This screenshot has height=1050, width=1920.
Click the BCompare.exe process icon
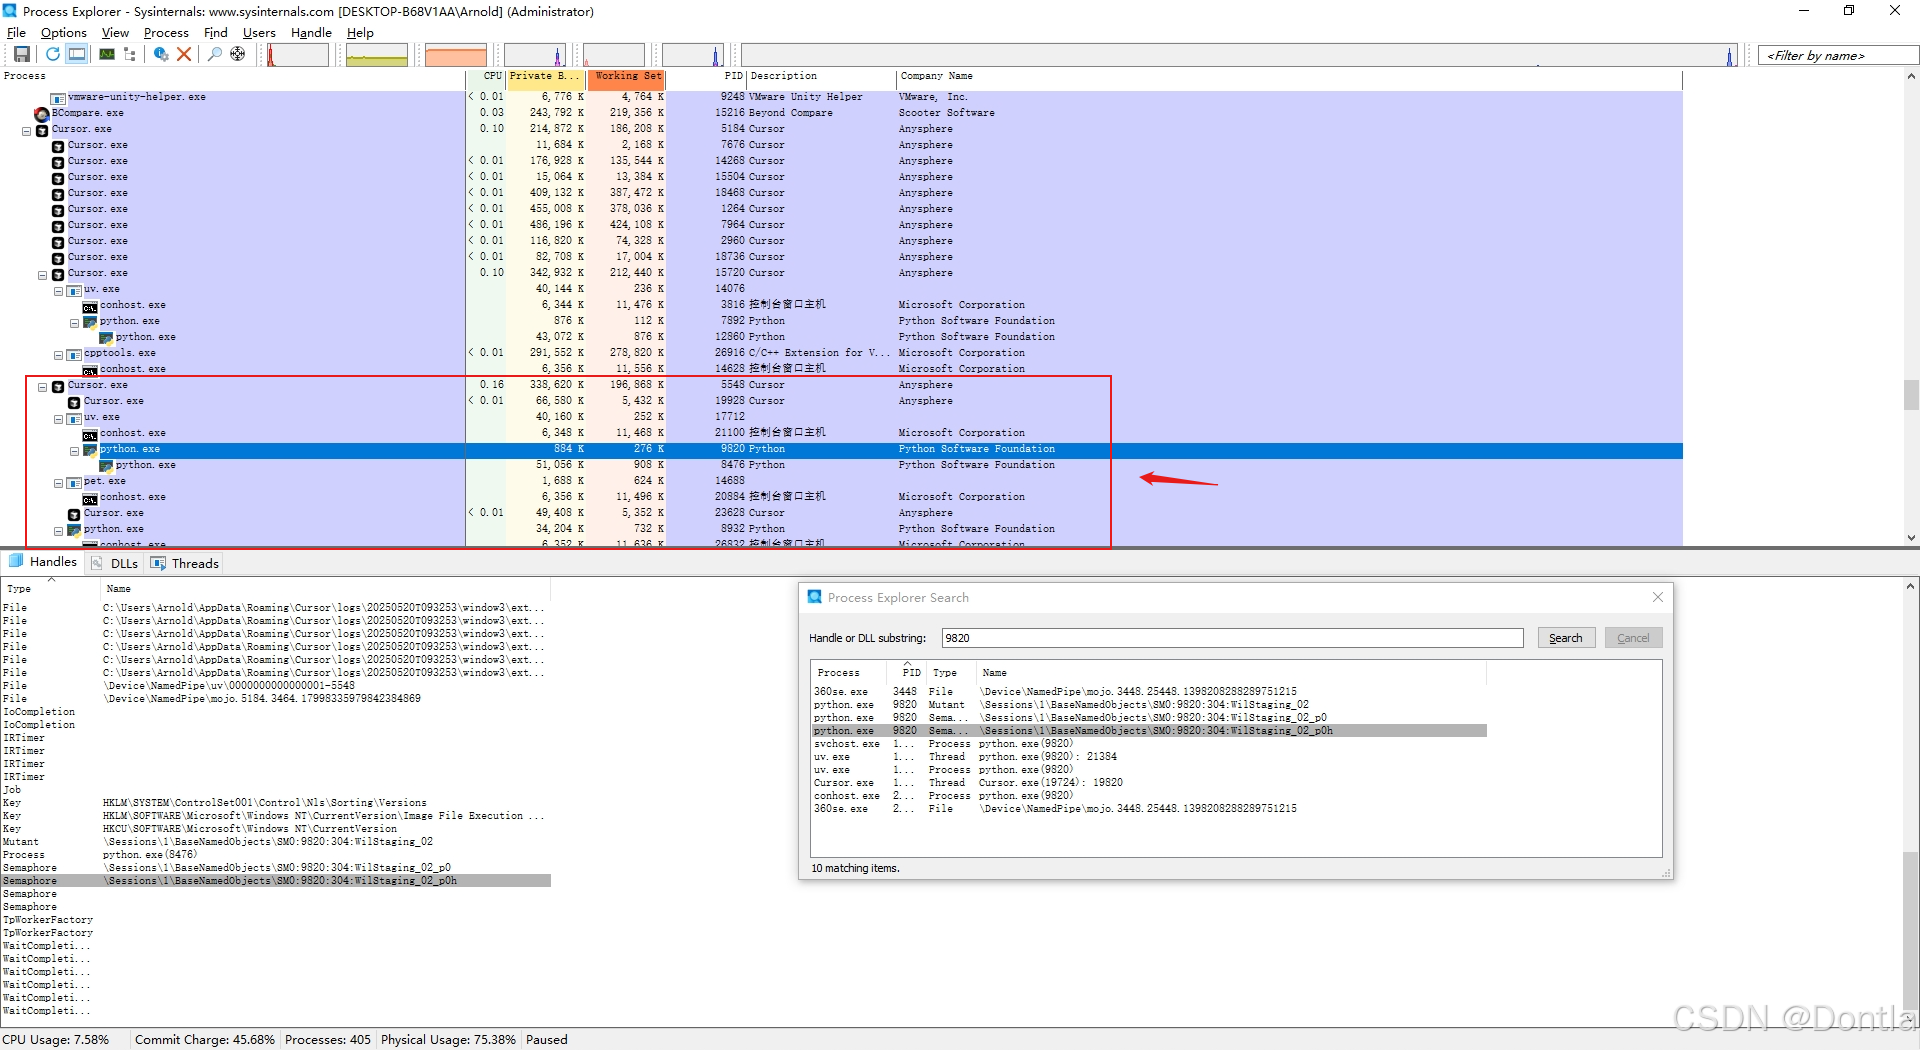[x=42, y=113]
